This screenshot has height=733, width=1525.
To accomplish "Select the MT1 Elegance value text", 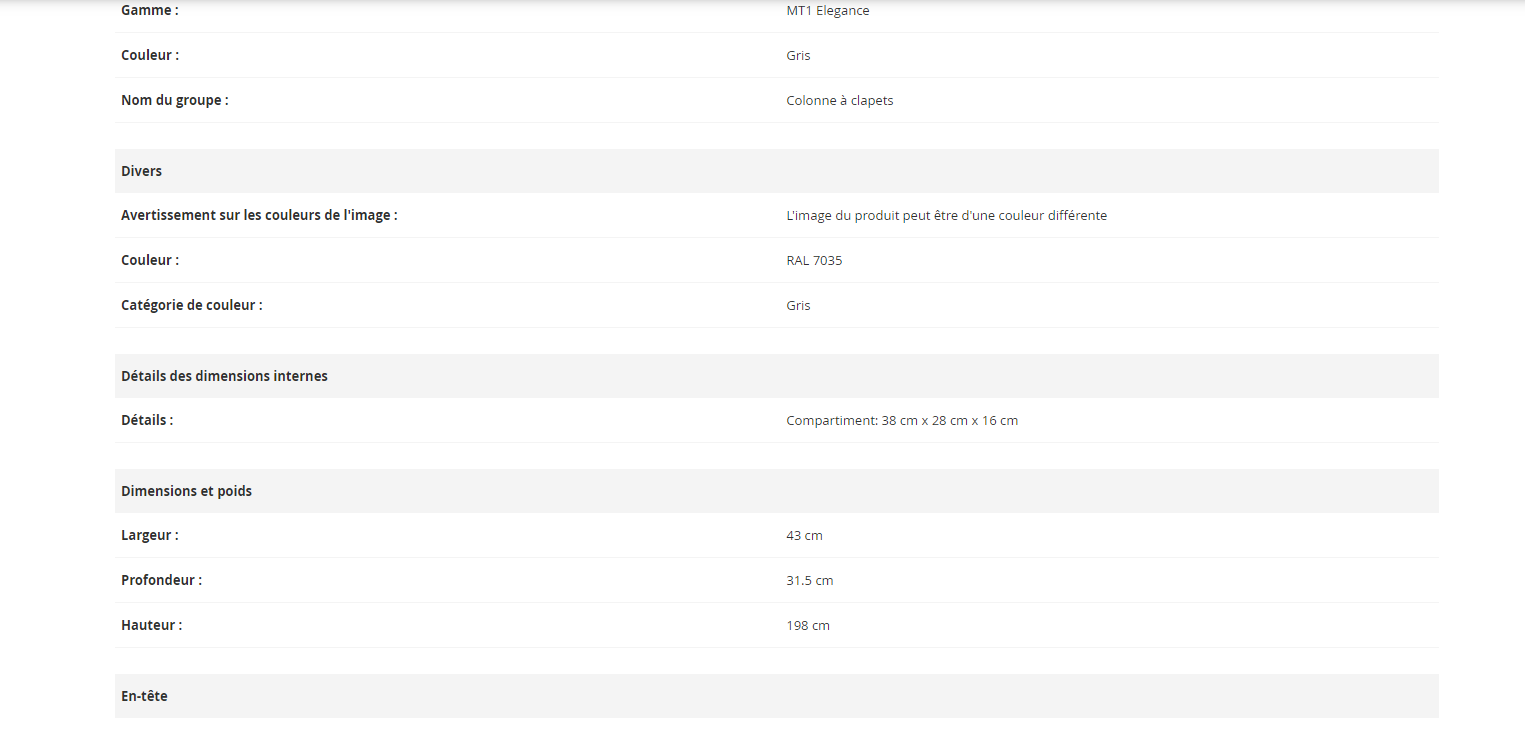I will 827,11.
